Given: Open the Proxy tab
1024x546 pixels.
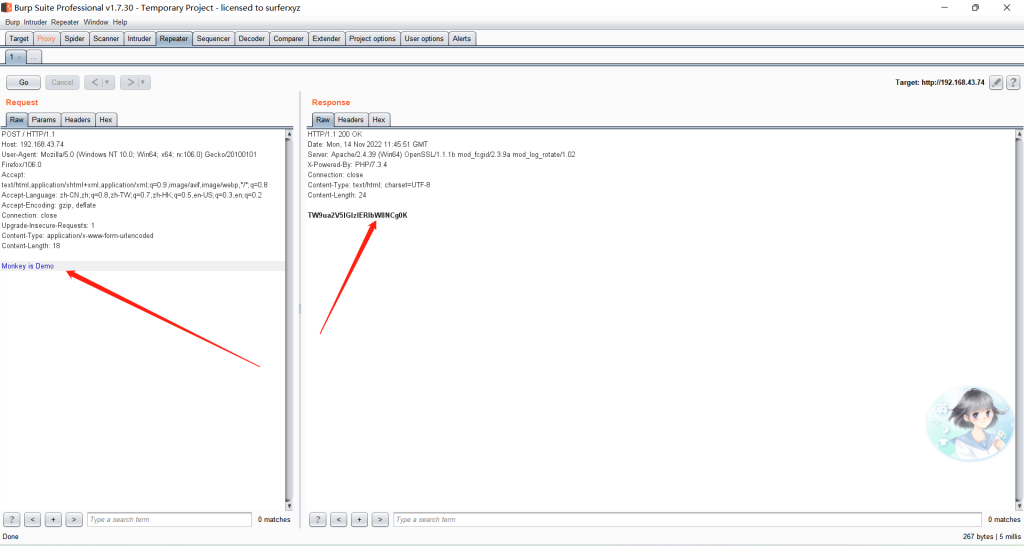Looking at the screenshot, I should 47,39.
